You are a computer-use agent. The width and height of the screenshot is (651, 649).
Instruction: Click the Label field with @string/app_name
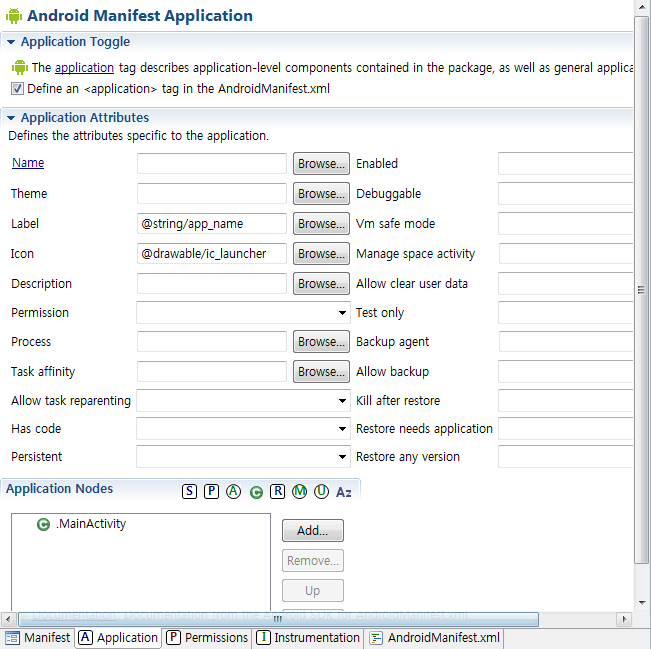click(212, 224)
